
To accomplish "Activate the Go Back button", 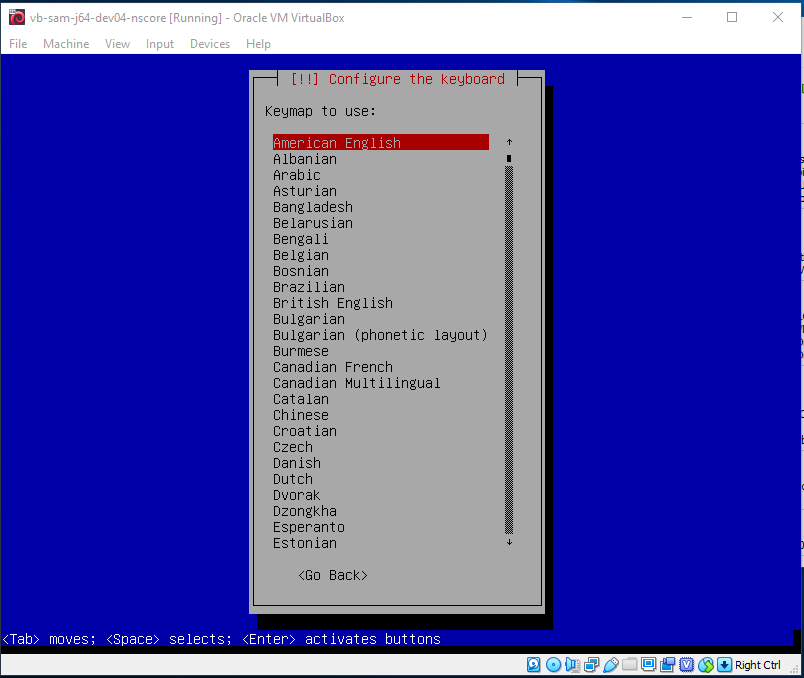I will point(333,575).
